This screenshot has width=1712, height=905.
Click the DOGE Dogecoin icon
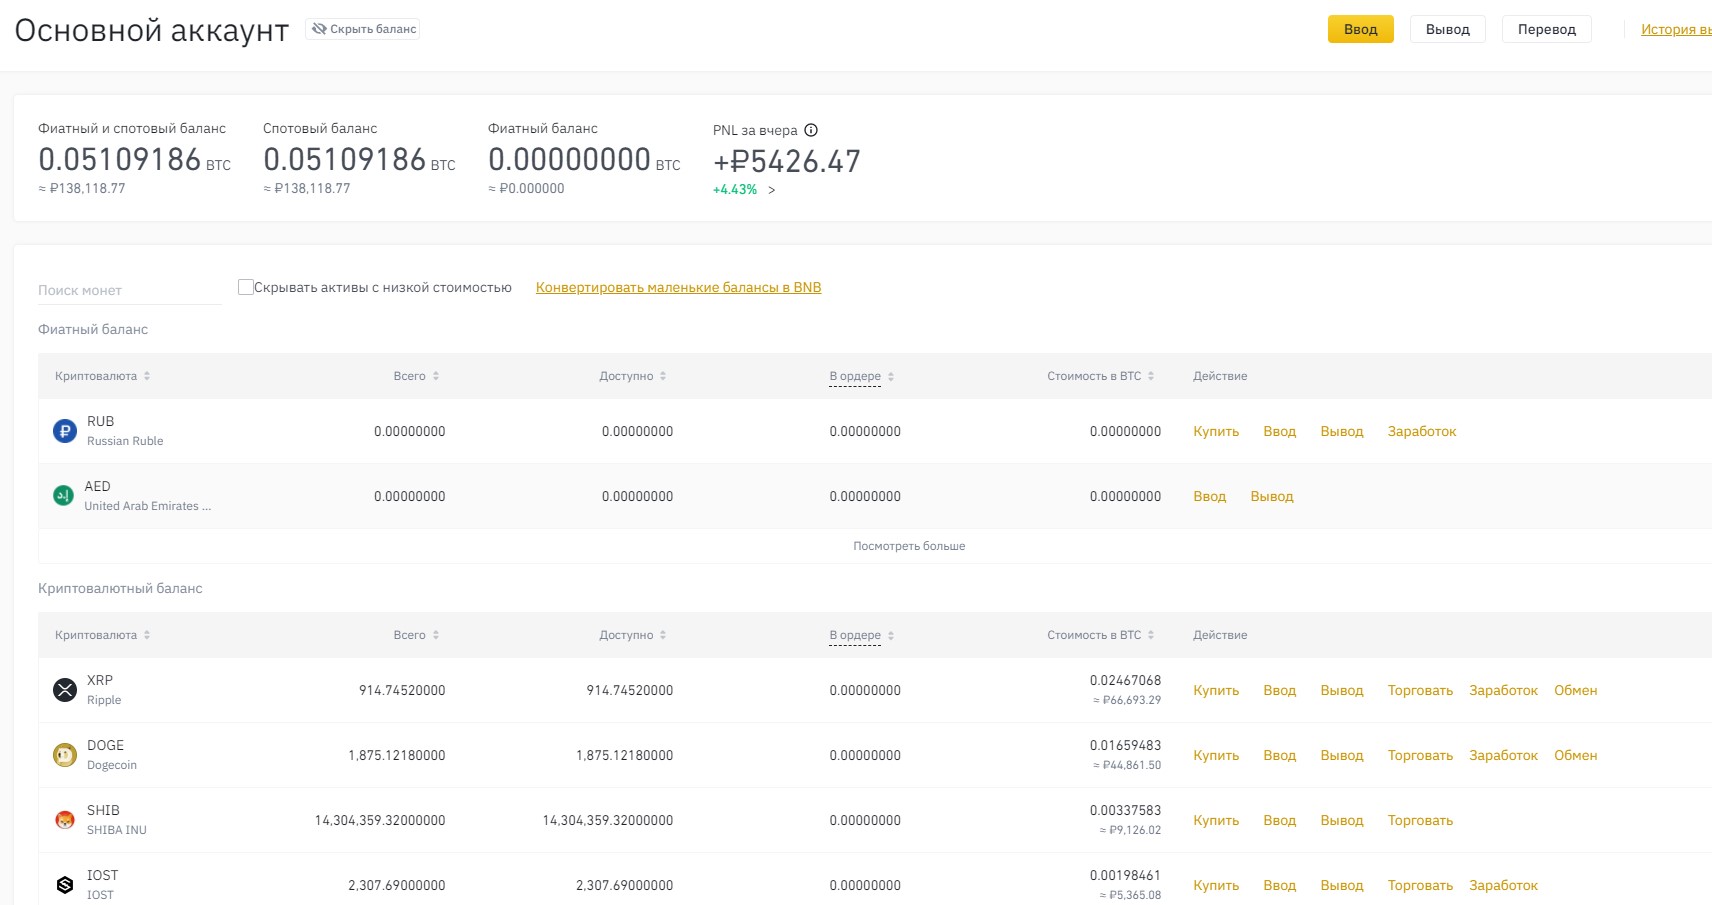click(x=65, y=755)
